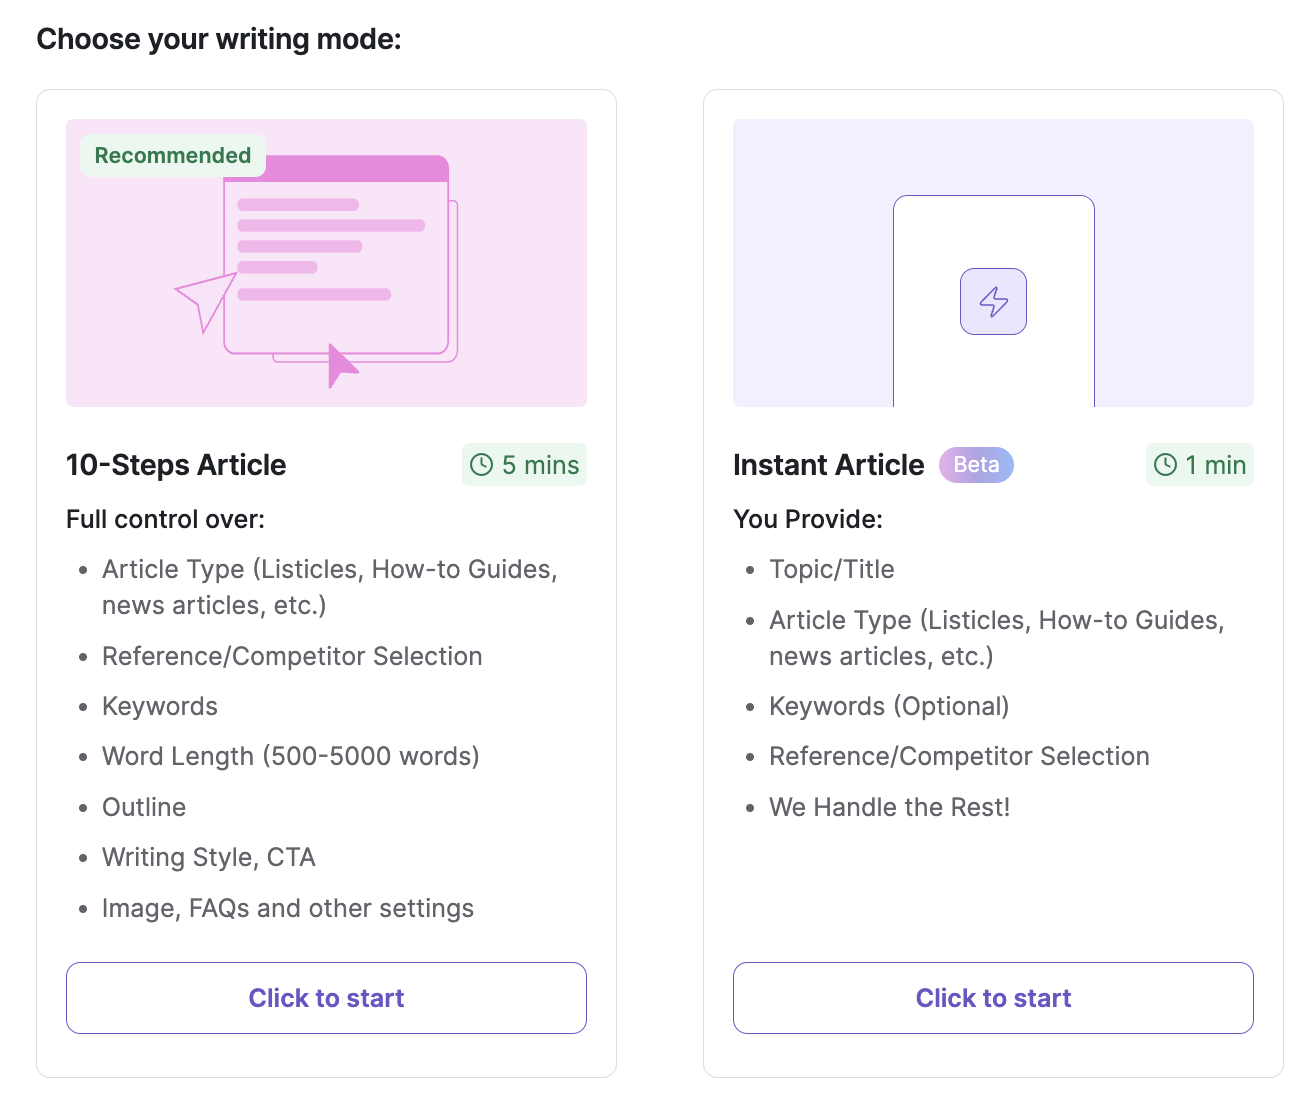Click the Instant Article heading
The width and height of the screenshot is (1312, 1112).
pyautogui.click(x=828, y=464)
